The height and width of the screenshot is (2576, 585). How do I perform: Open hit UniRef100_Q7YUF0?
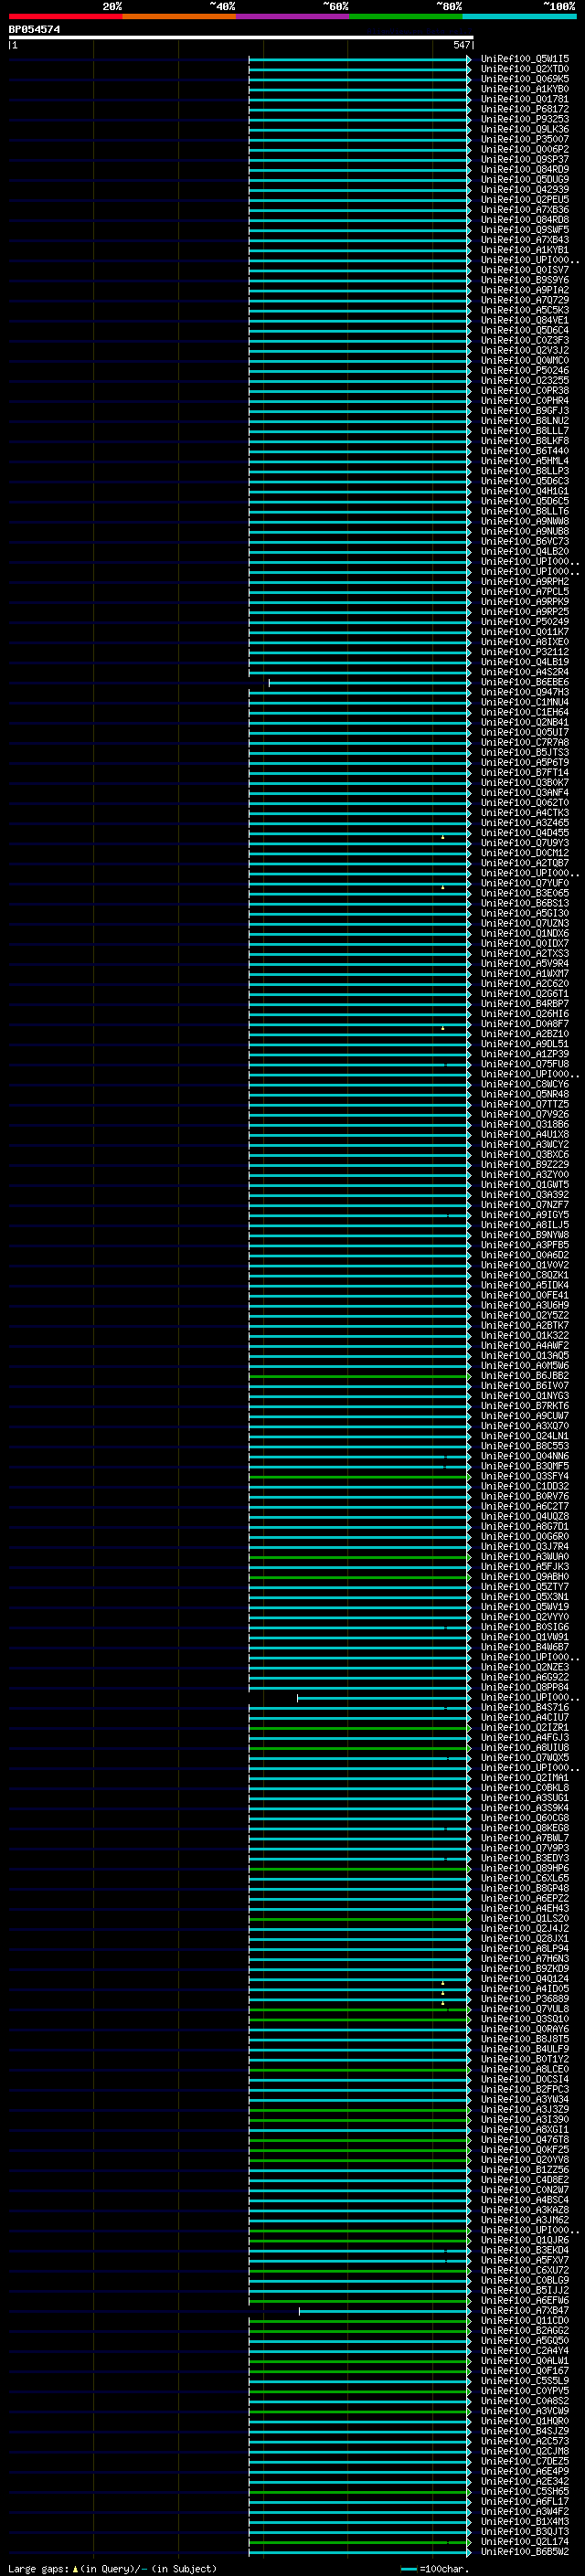pyautogui.click(x=525, y=883)
